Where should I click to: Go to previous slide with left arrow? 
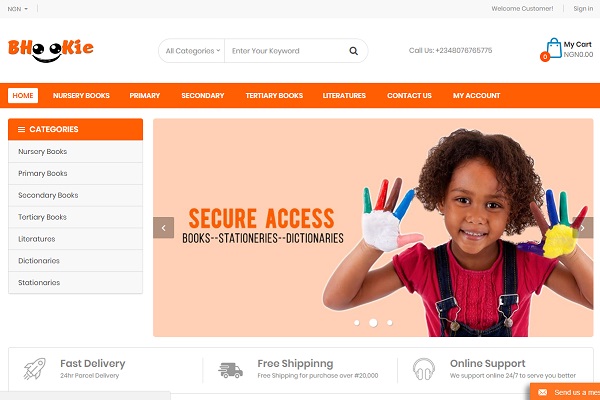163,228
